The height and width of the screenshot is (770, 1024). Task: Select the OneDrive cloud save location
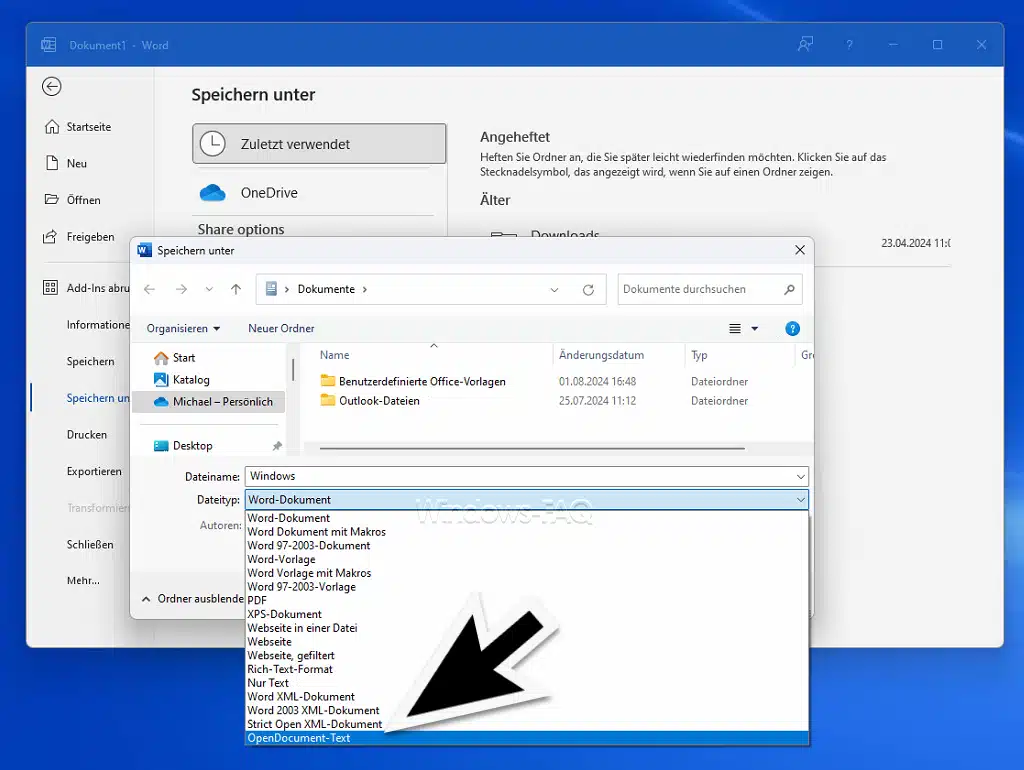(x=268, y=192)
